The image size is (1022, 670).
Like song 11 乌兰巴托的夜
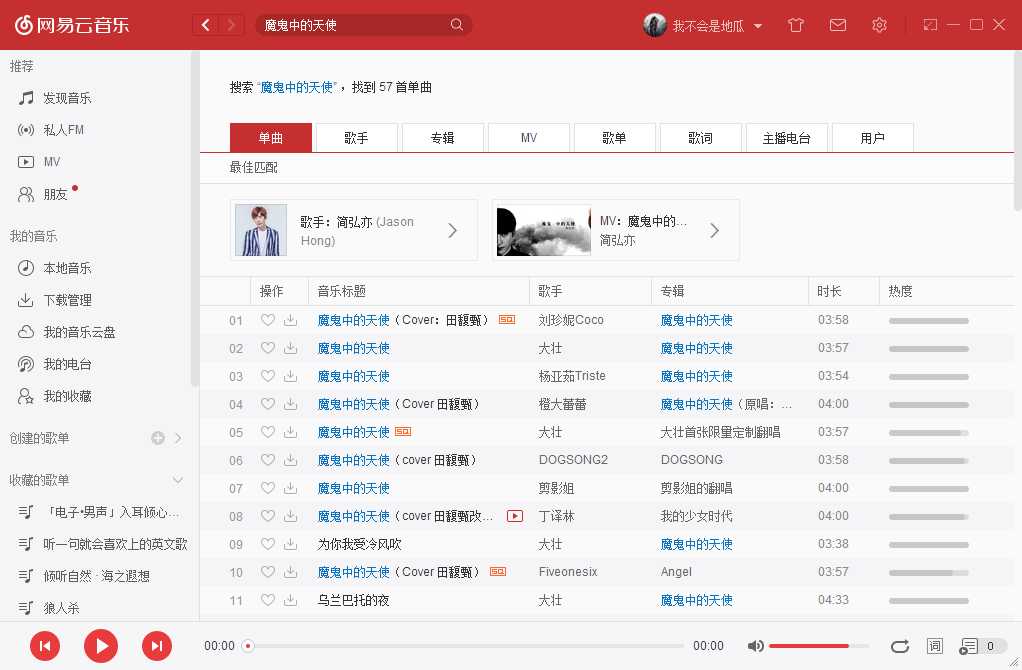click(x=268, y=600)
